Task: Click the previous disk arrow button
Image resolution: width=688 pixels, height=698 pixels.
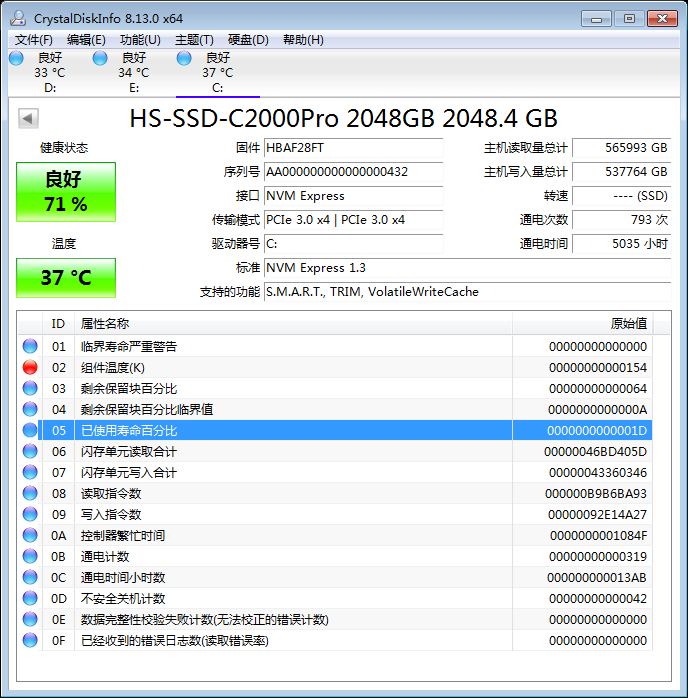Action: 28,119
